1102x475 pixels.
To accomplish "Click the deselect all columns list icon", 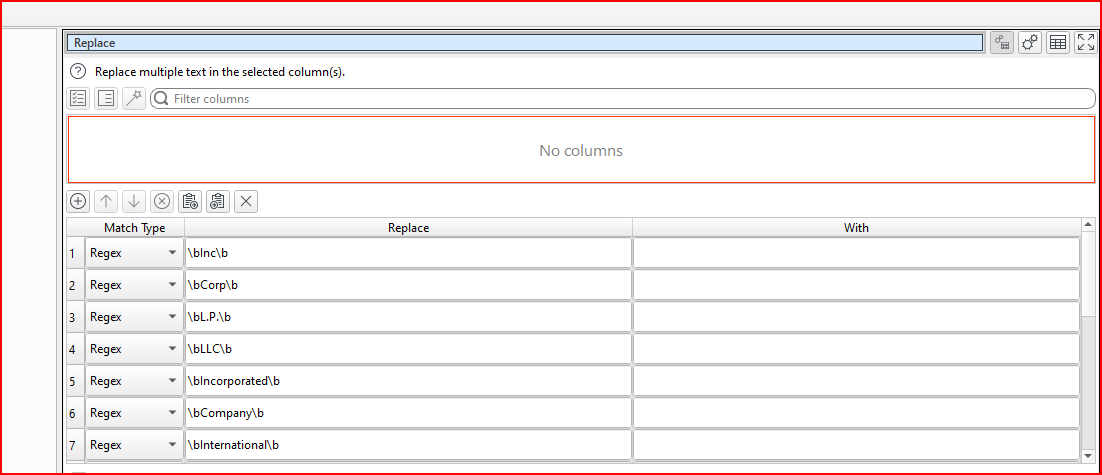I will coord(106,98).
